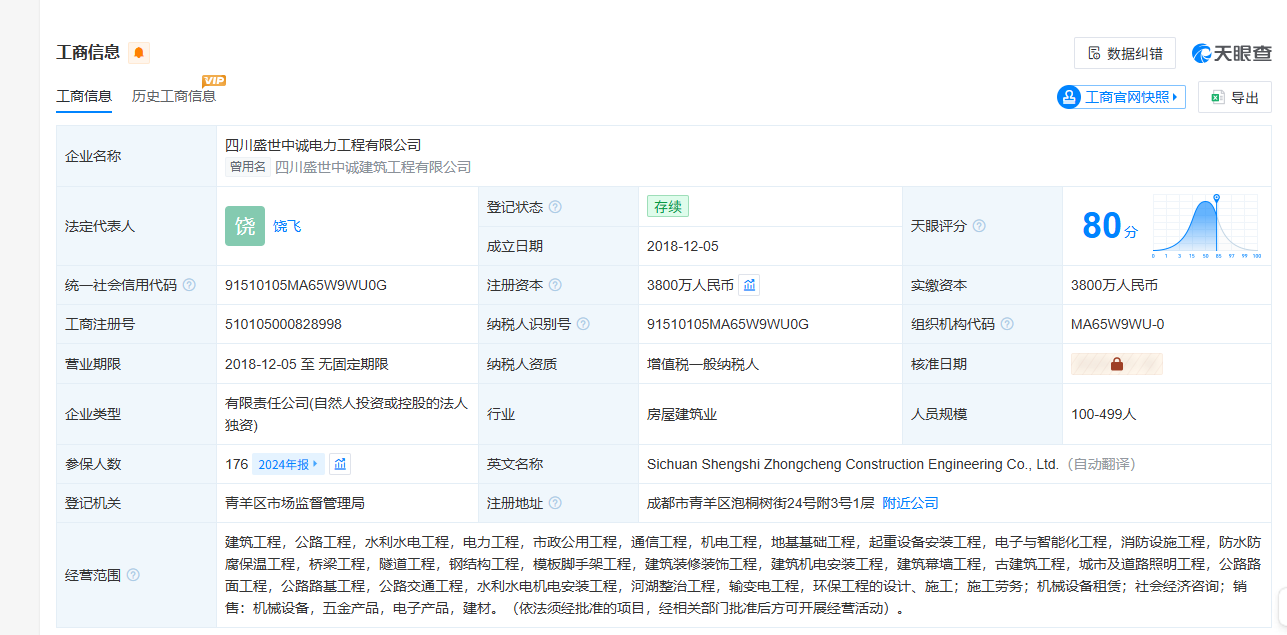Switch to the 历史工商信息 tab
1287x635 pixels.
(174, 96)
